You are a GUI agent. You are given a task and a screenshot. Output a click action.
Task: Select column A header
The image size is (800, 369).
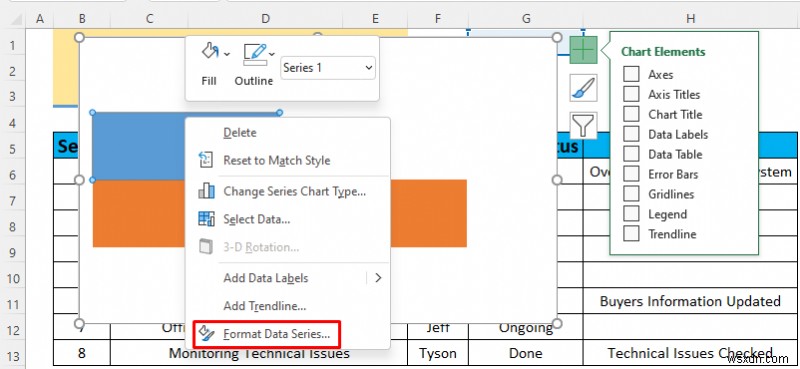click(x=39, y=19)
